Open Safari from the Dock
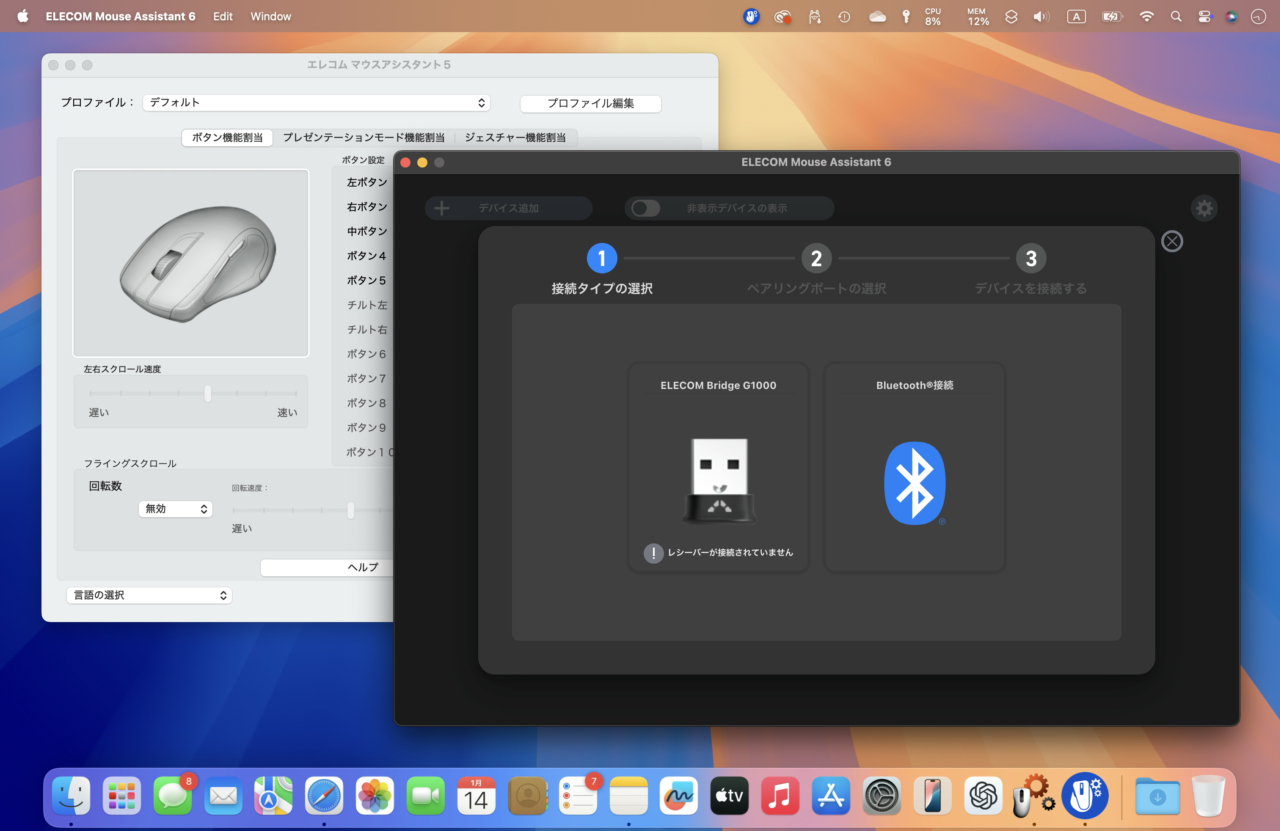The image size is (1280, 831). click(325, 796)
